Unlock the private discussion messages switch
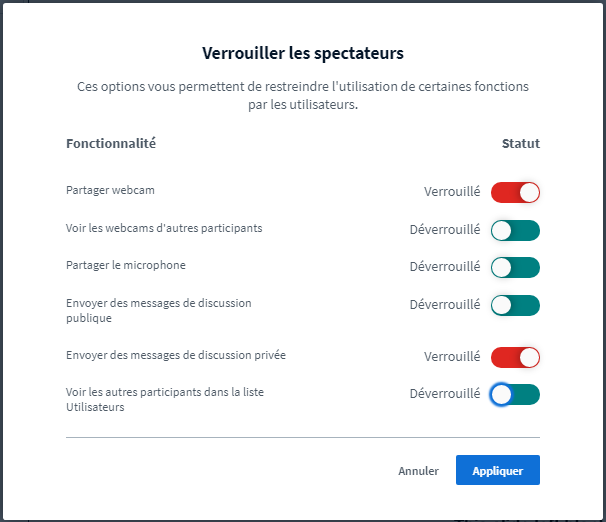 click(x=515, y=357)
